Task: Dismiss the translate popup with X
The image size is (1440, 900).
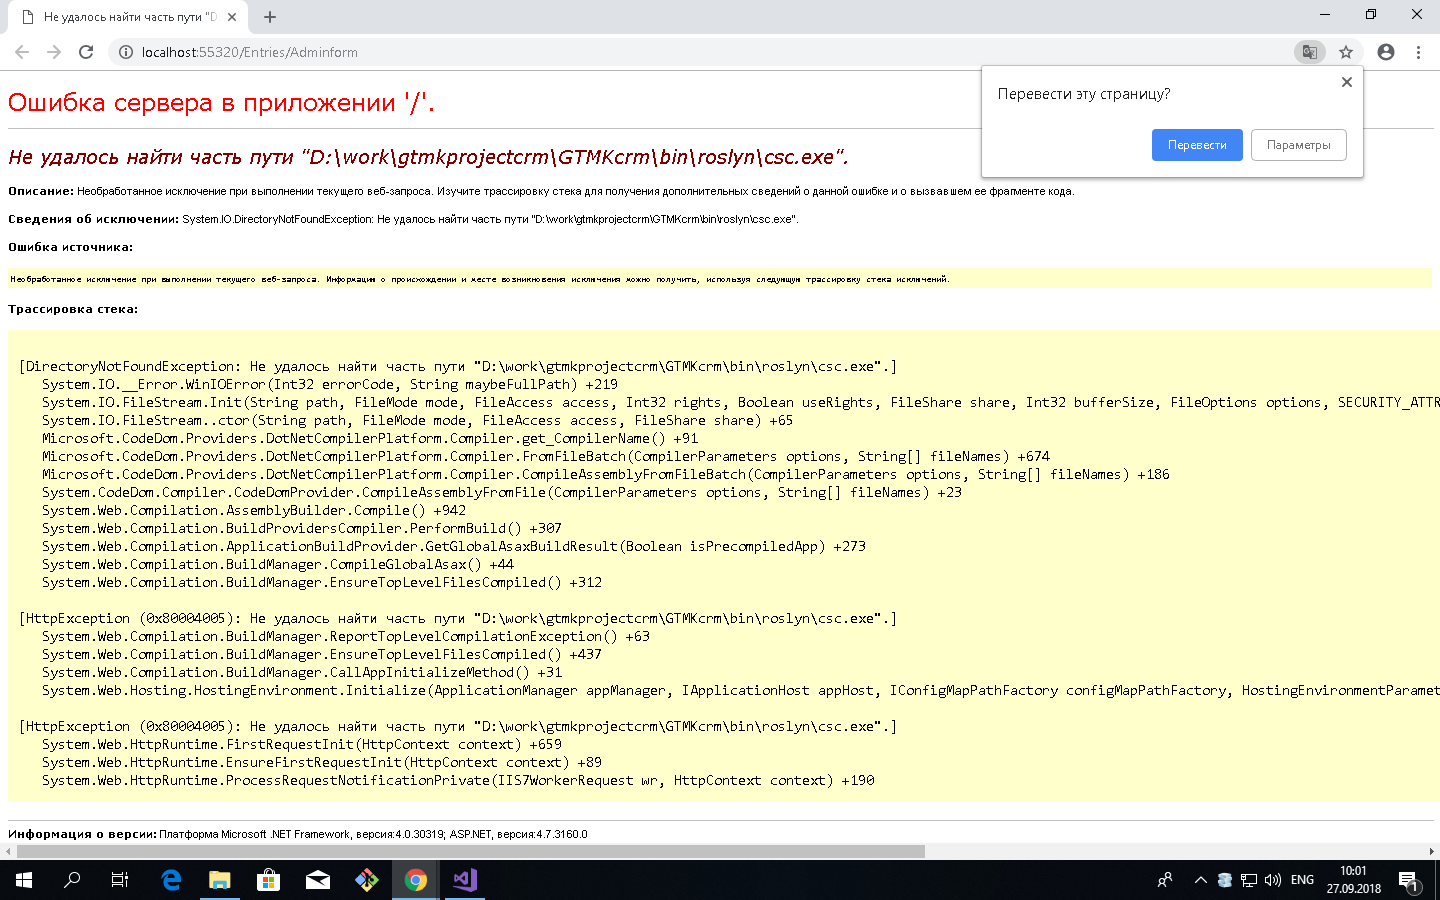Action: tap(1347, 82)
